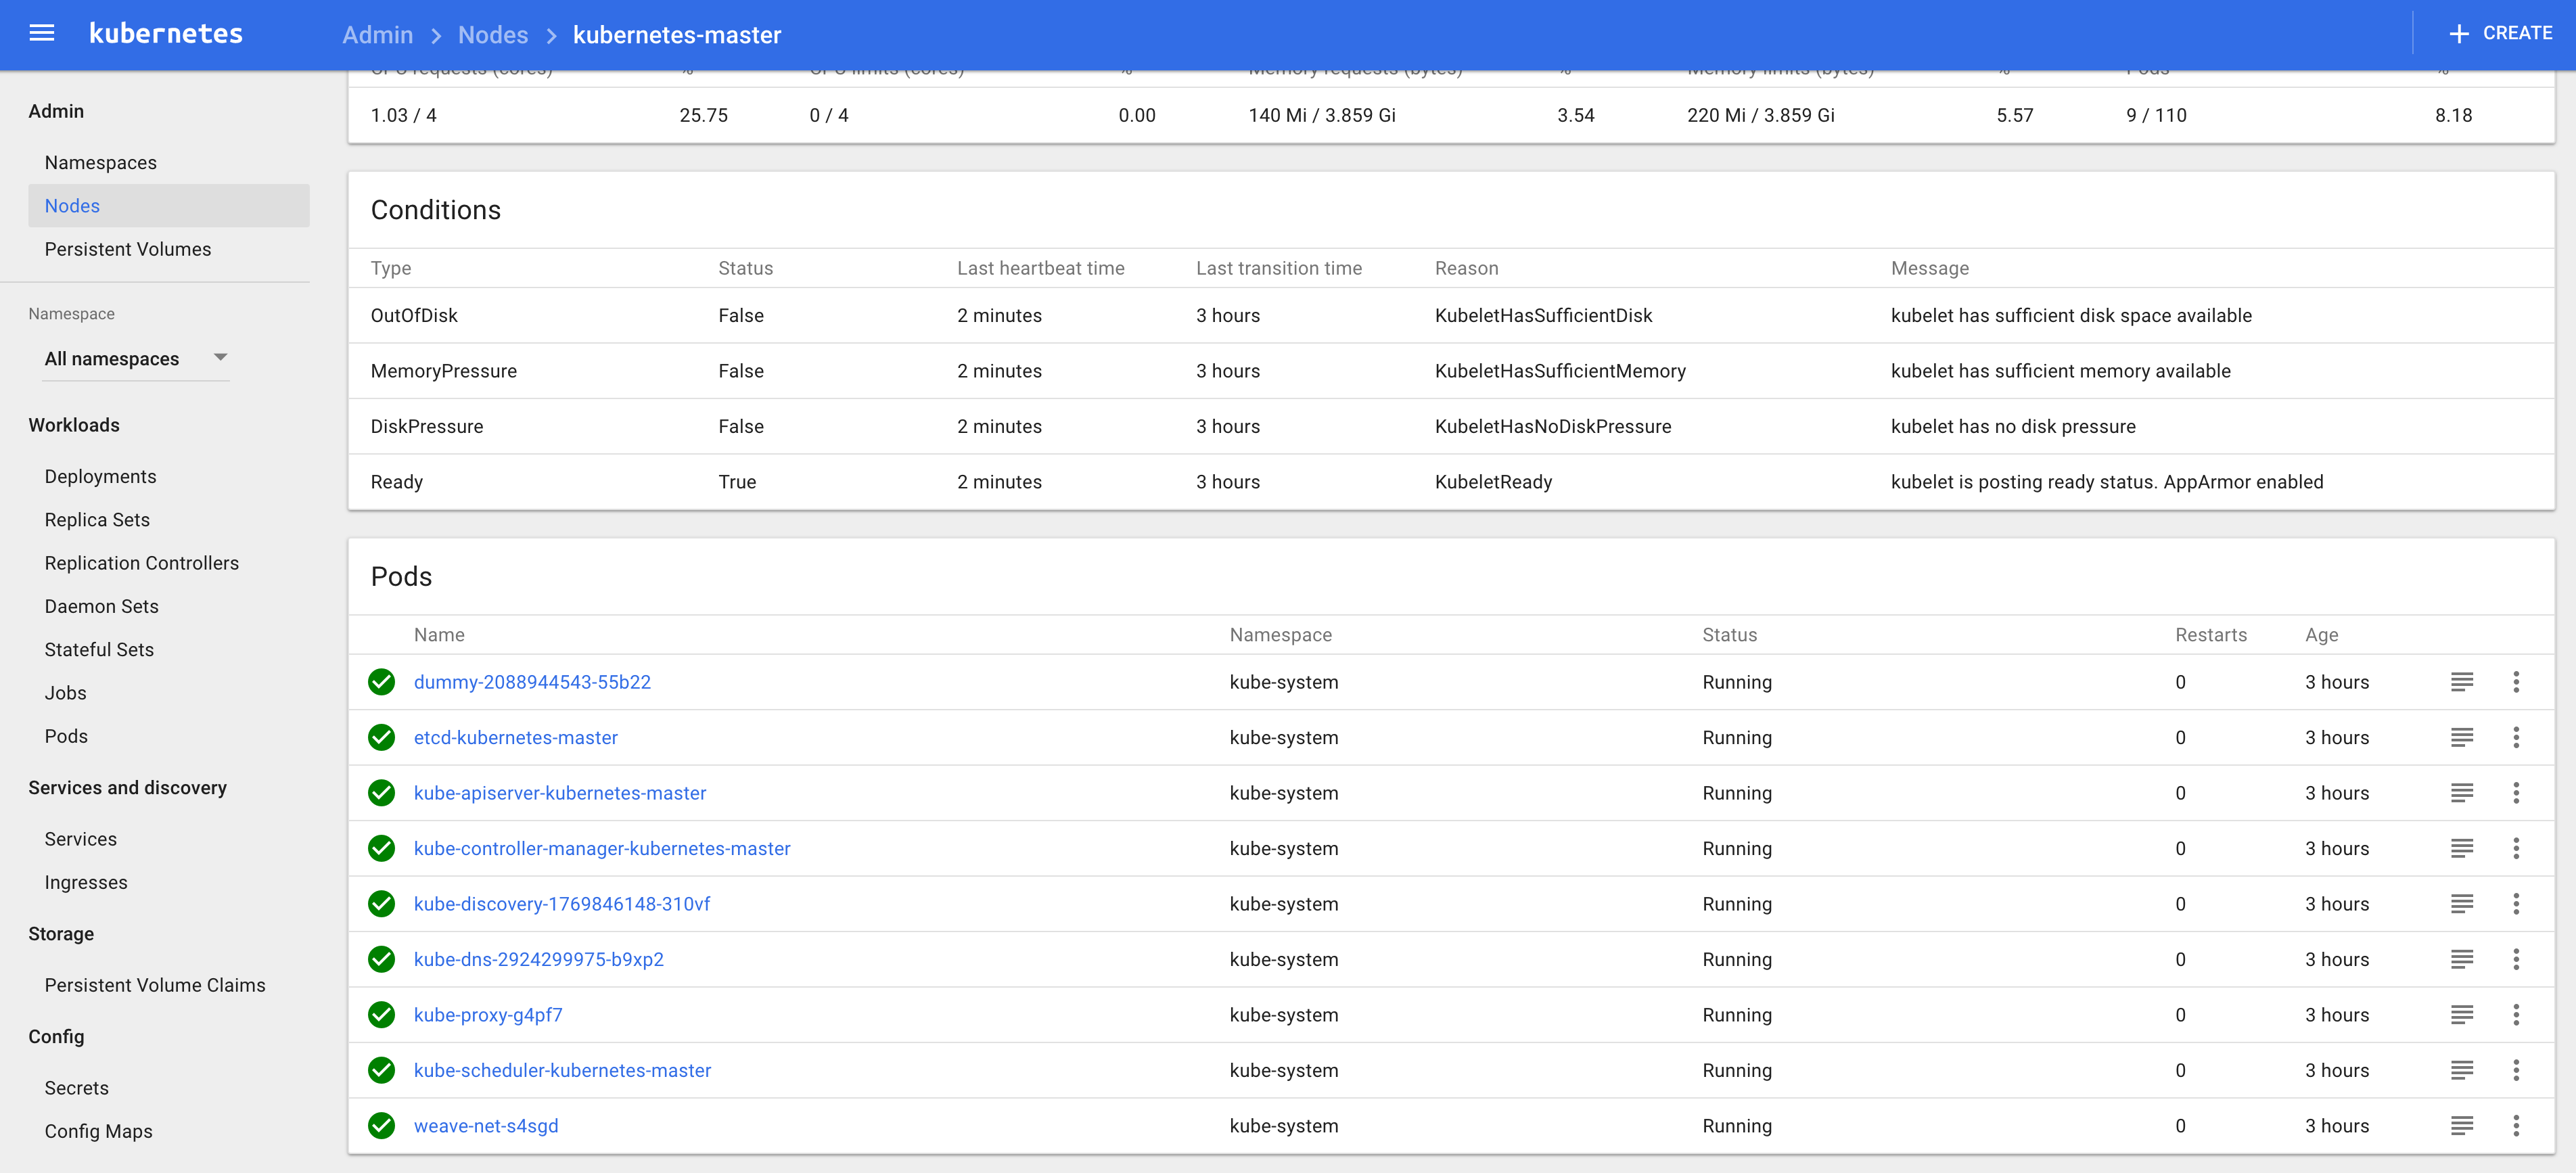Open the kube-proxy-g4pf7 pod link
This screenshot has height=1173, width=2576.
tap(488, 1015)
